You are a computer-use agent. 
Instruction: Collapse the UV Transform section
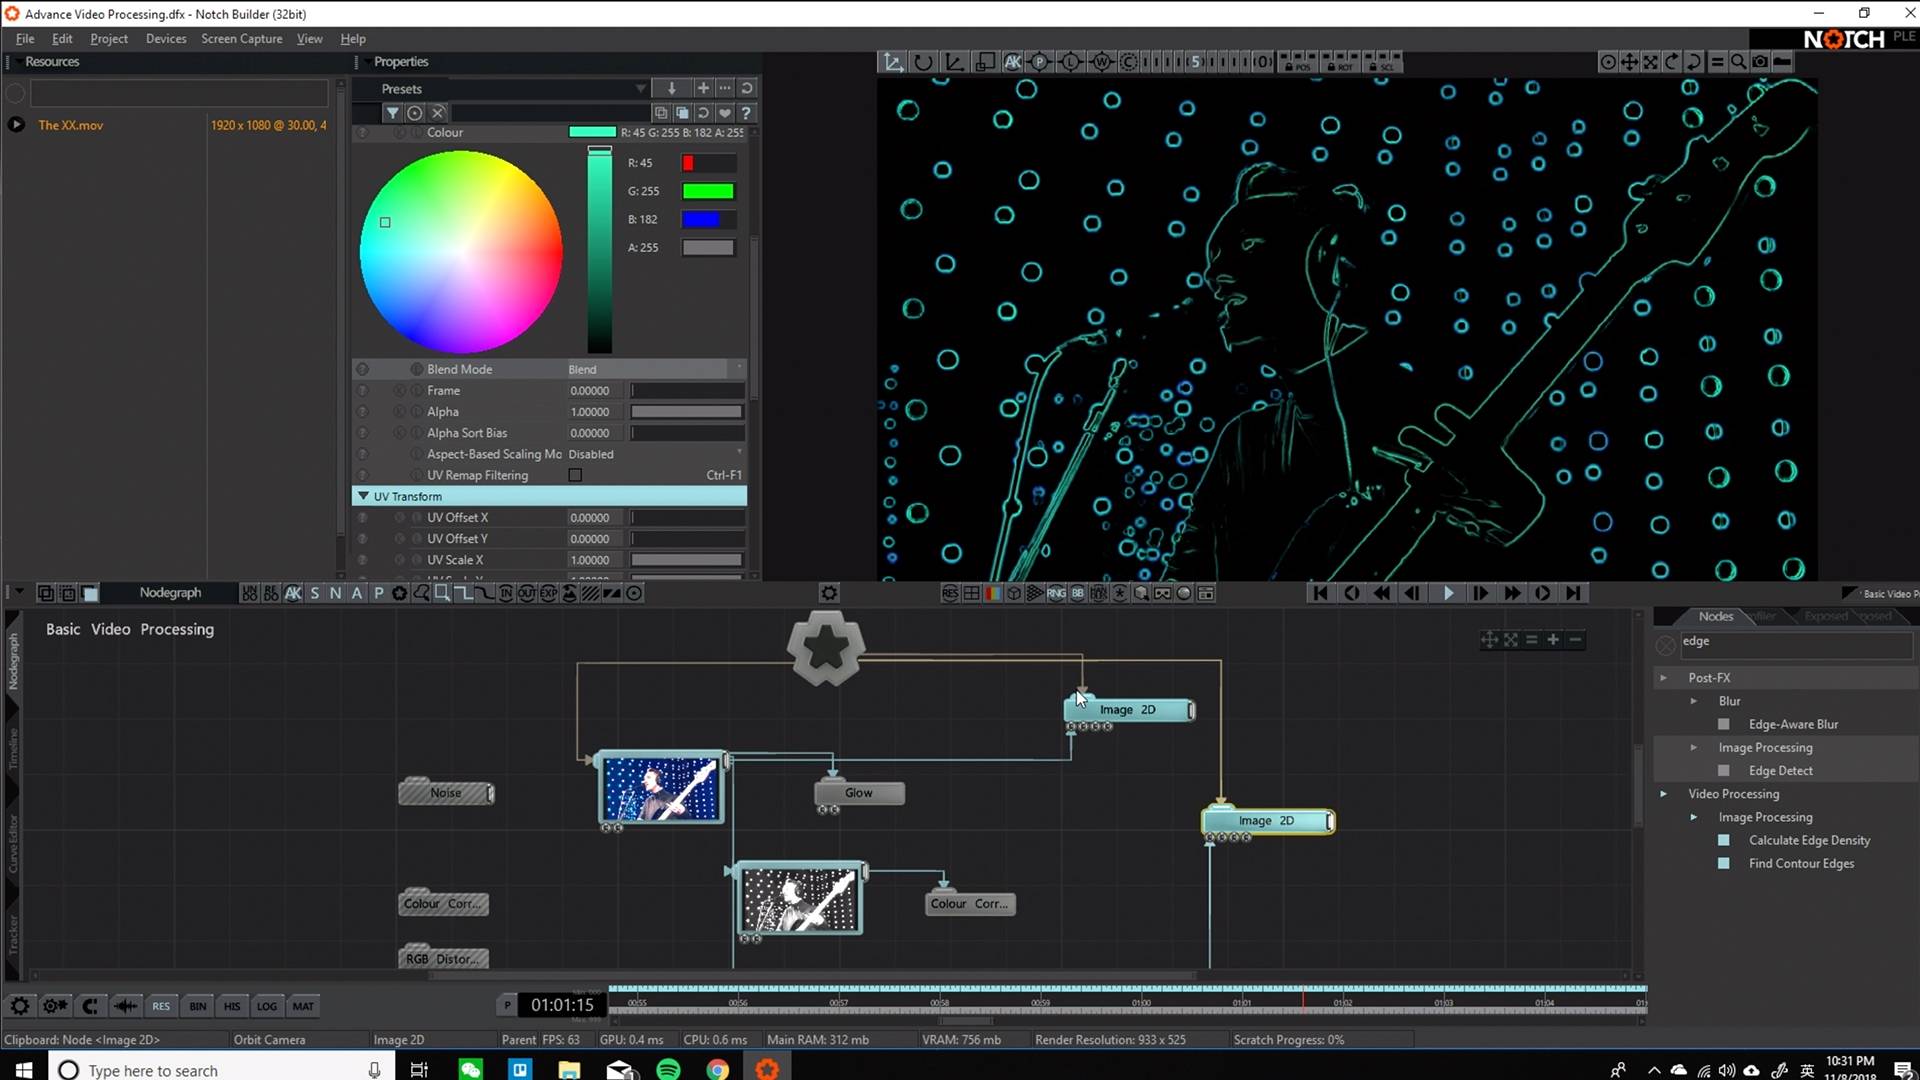363,496
